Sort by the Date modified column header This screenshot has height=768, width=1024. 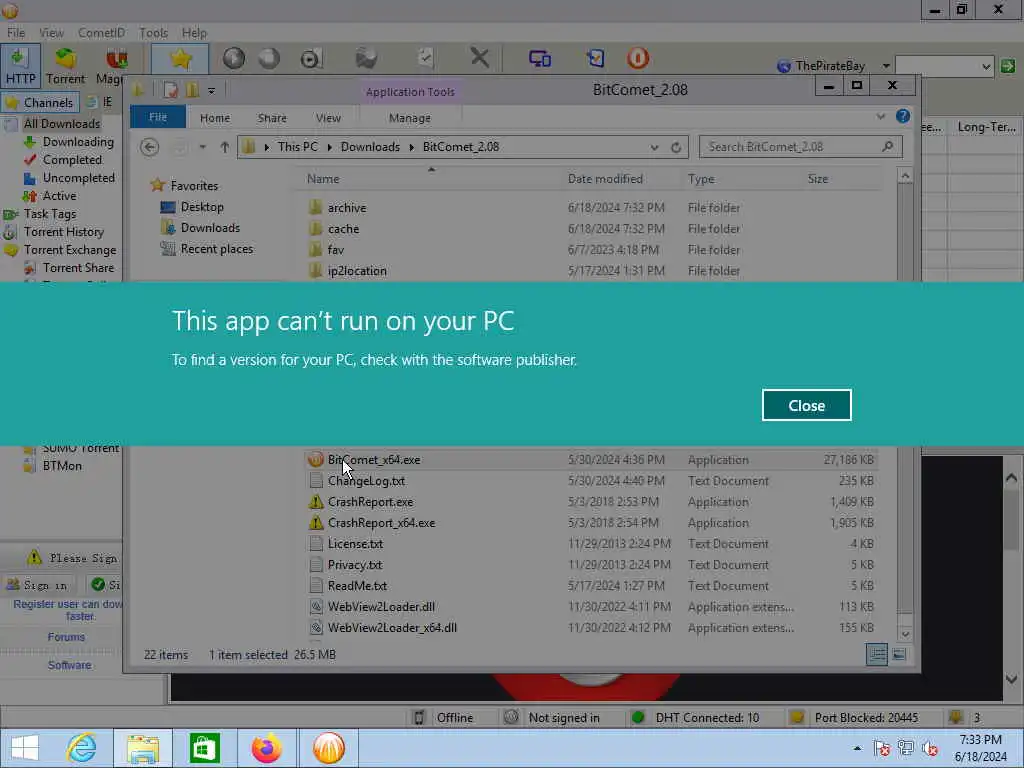[x=605, y=178]
